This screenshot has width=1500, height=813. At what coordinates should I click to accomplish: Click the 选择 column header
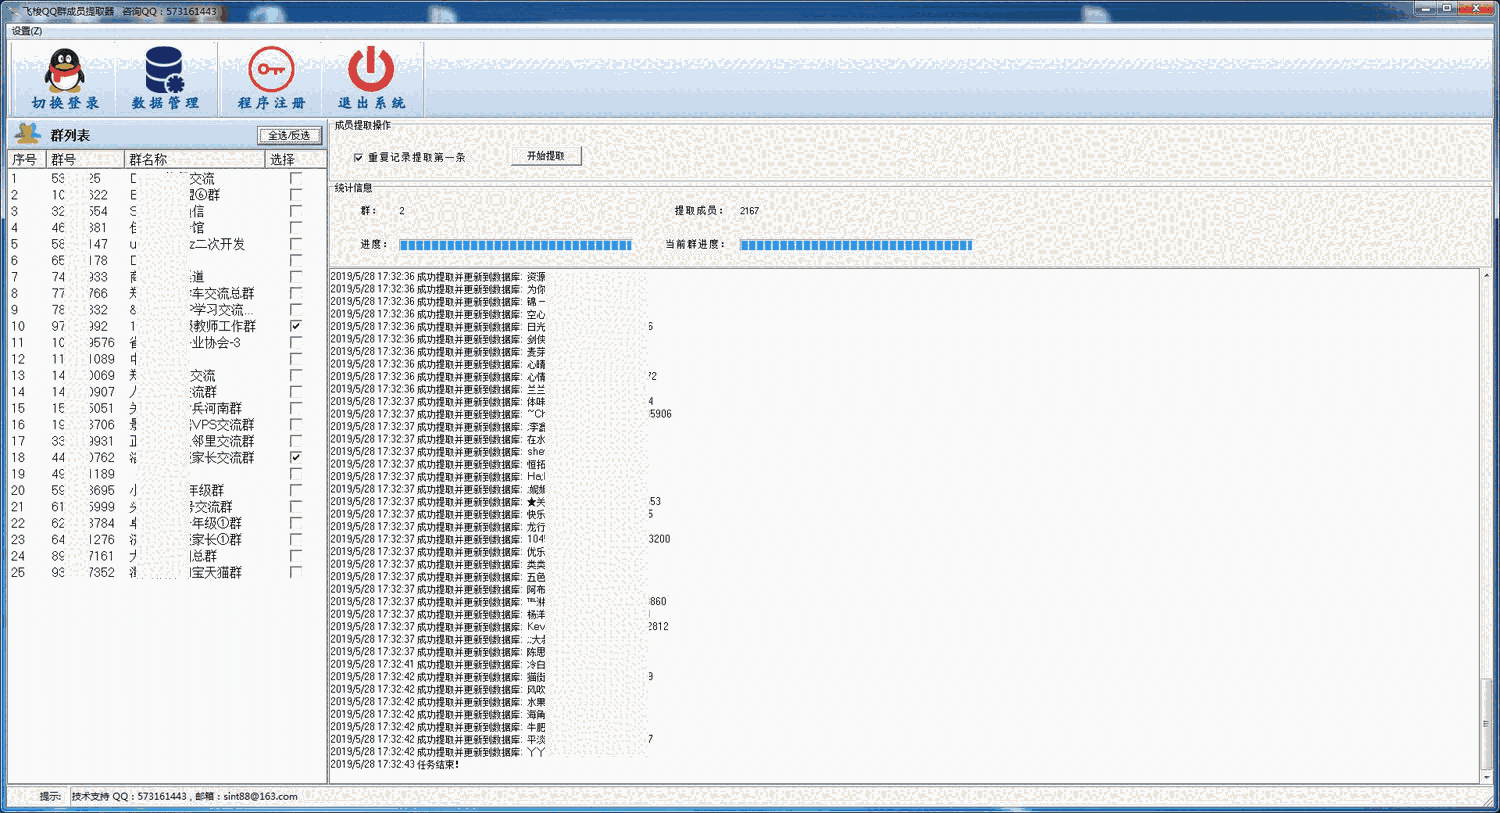pos(296,159)
